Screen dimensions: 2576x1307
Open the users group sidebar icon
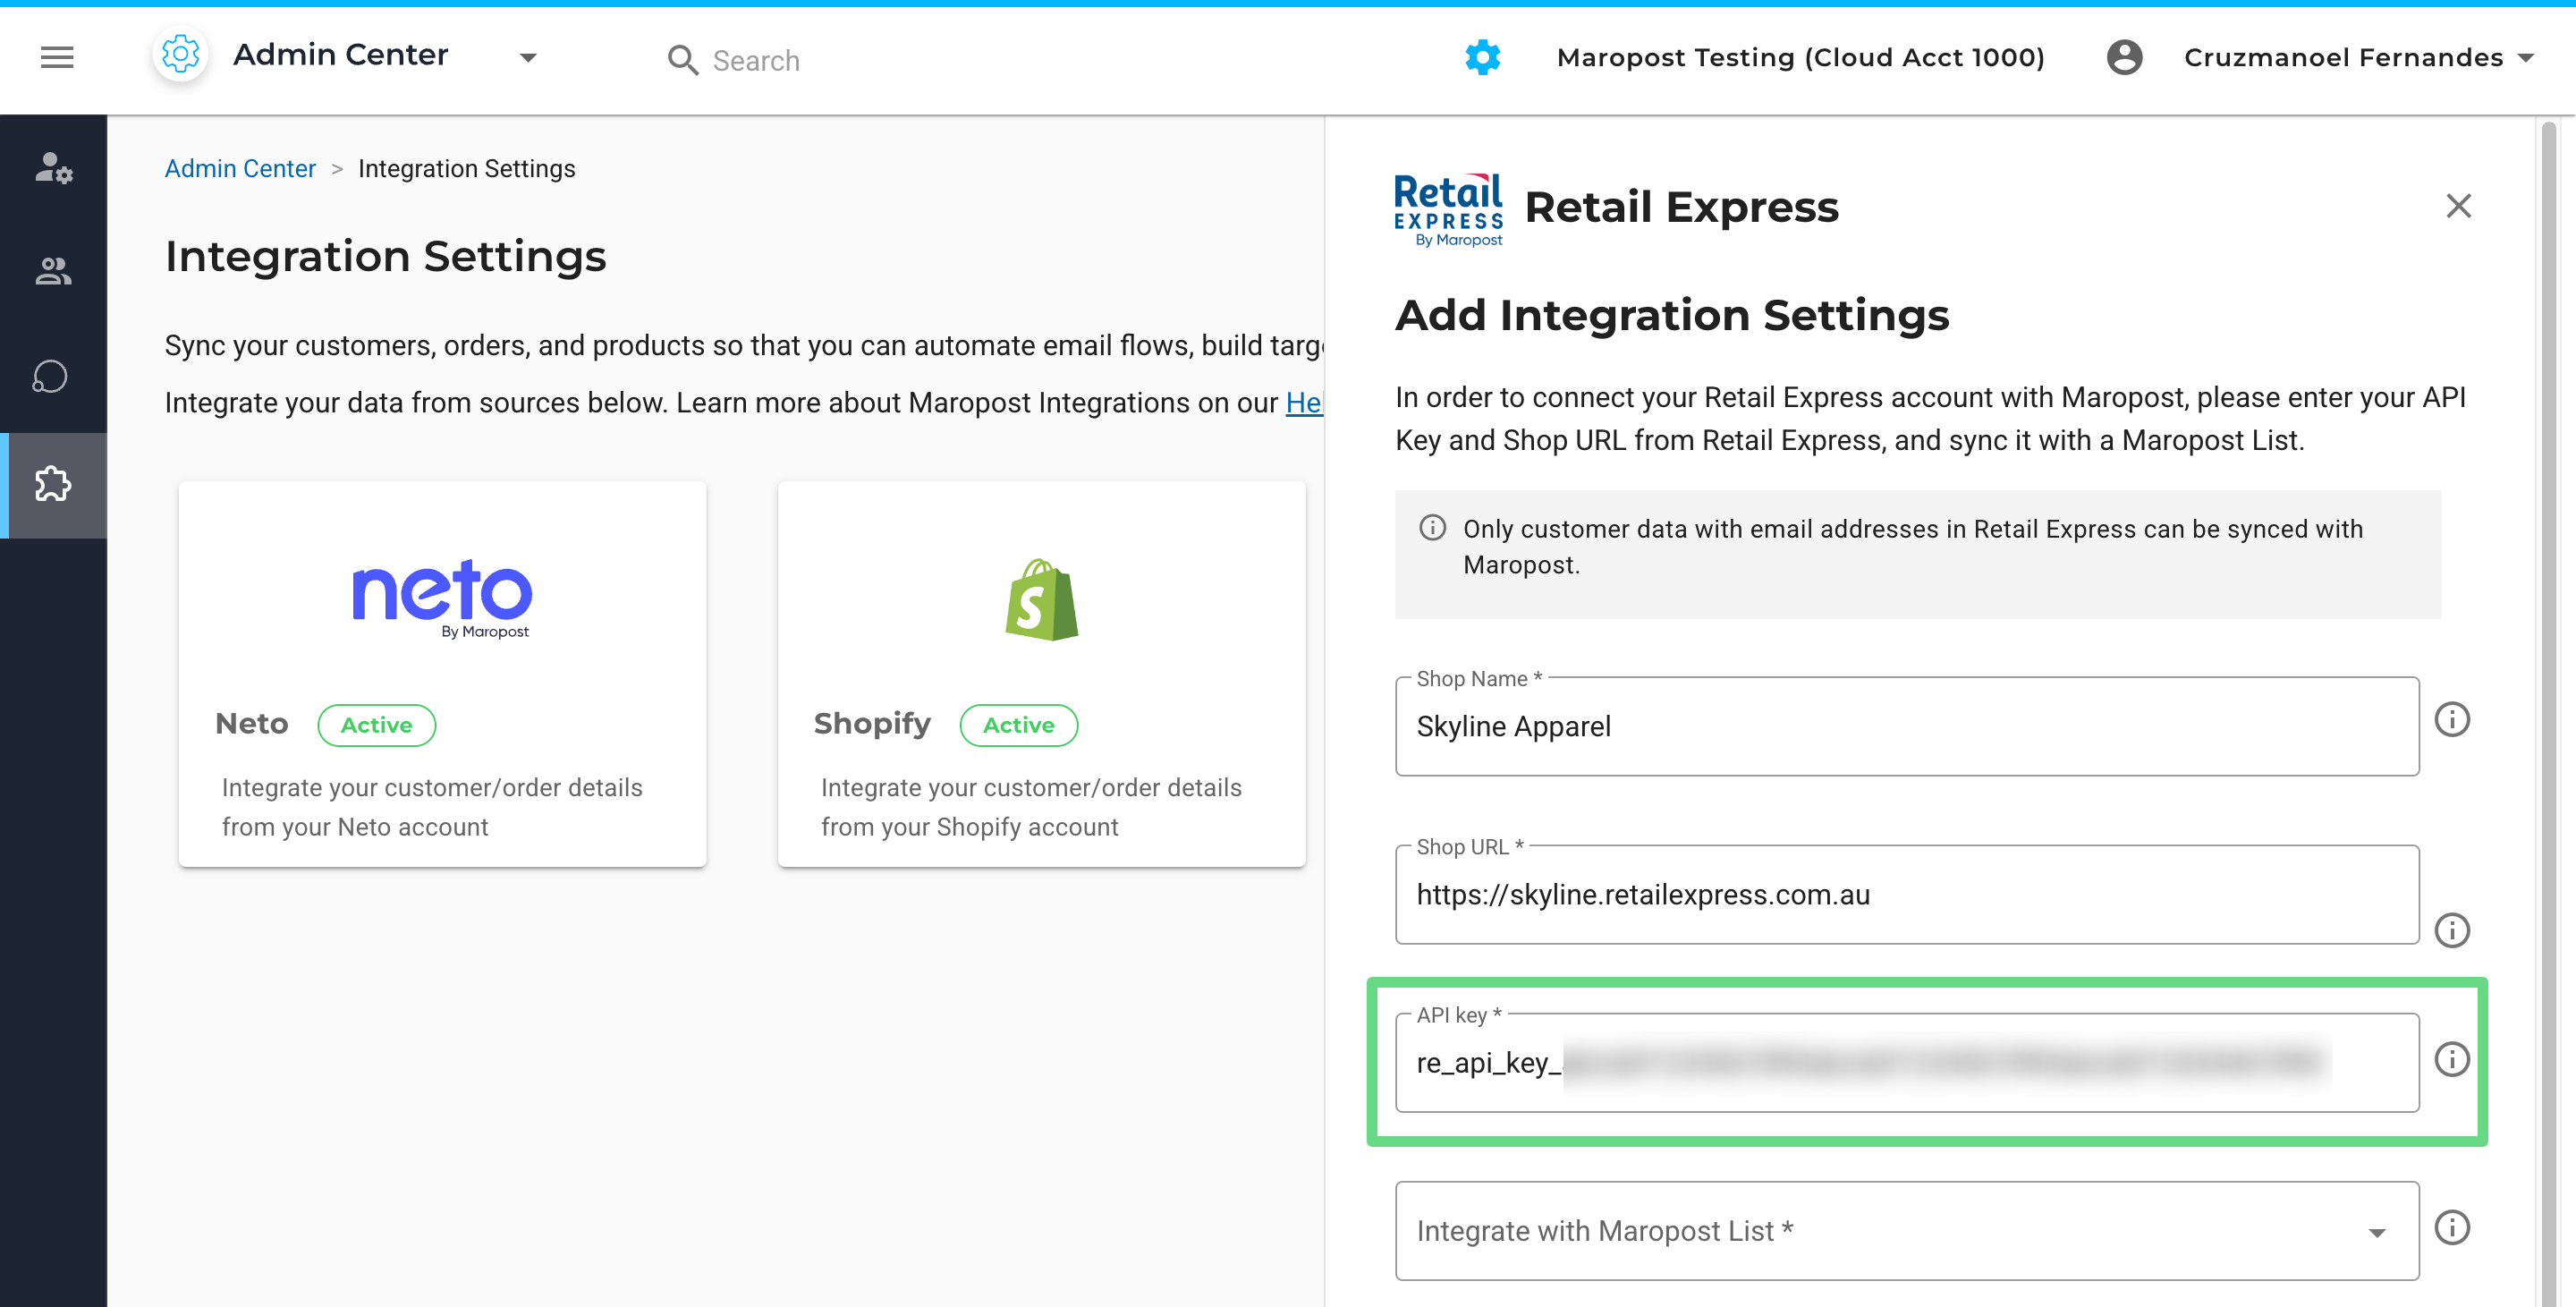pyautogui.click(x=54, y=271)
